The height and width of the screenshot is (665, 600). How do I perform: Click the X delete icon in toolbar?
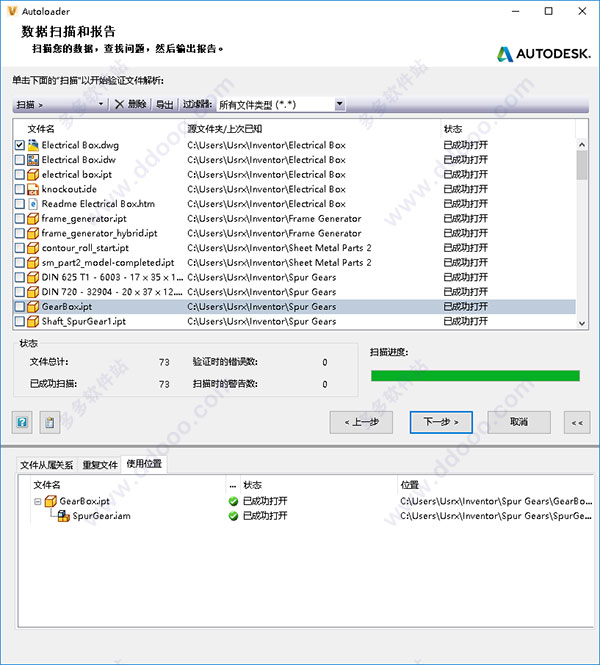[120, 104]
